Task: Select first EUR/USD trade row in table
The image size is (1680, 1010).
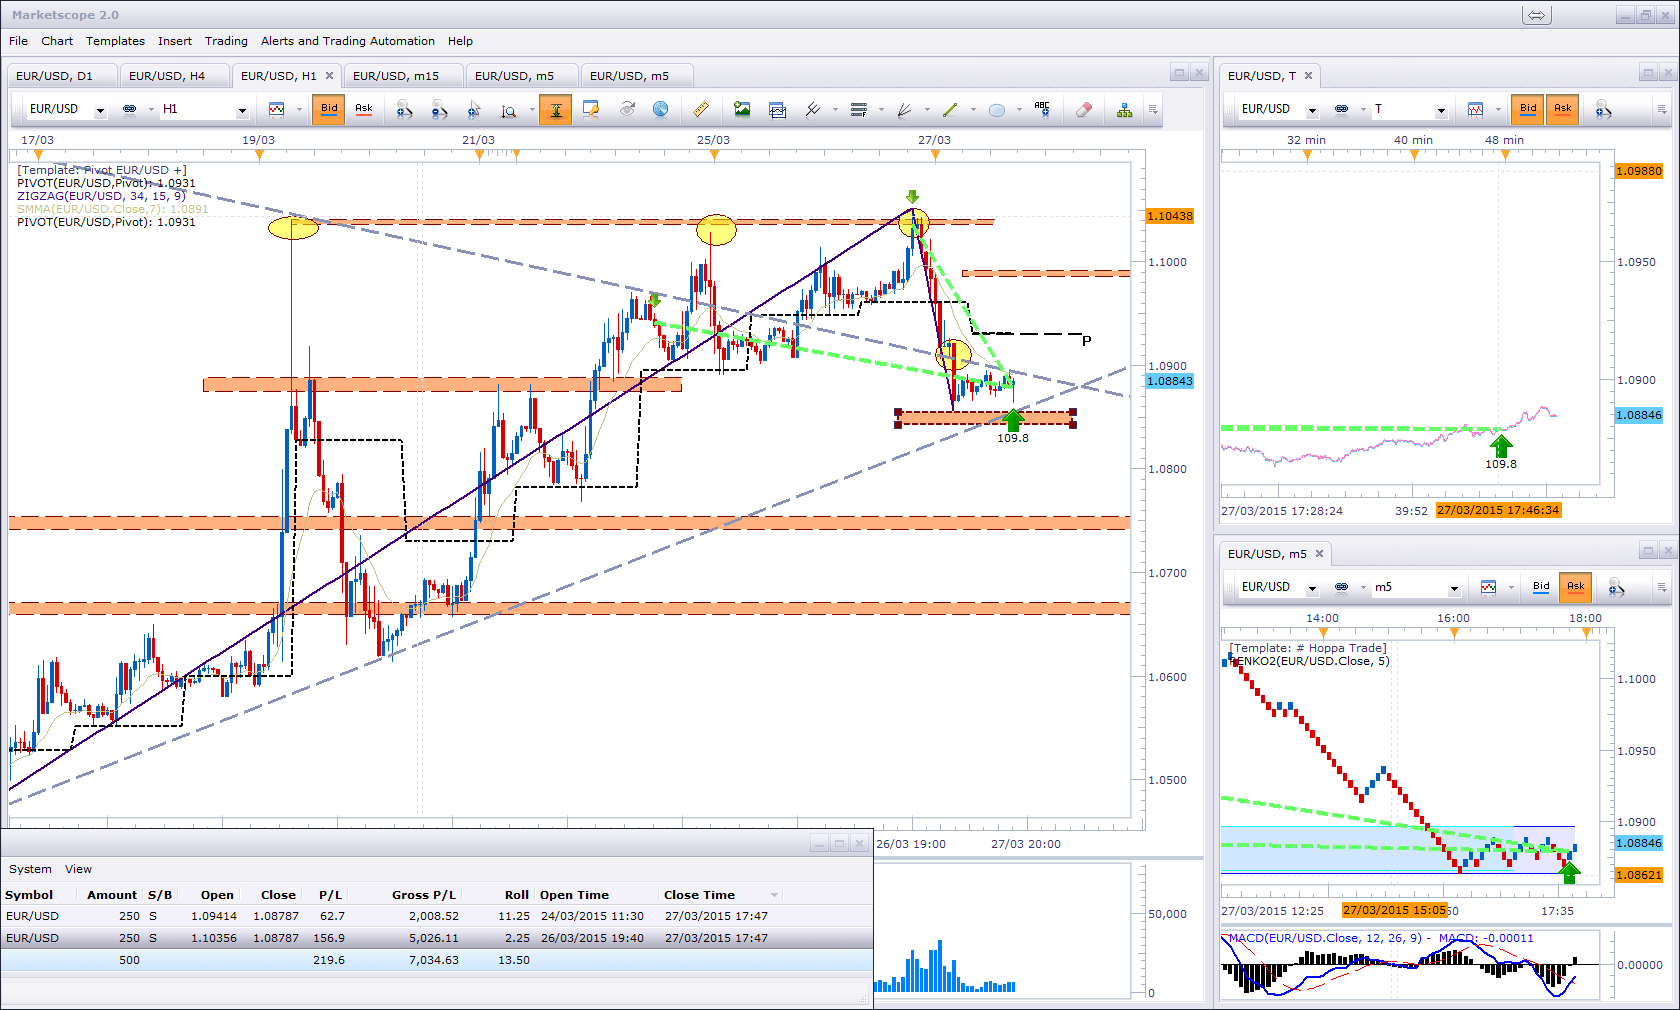Action: tap(300, 916)
